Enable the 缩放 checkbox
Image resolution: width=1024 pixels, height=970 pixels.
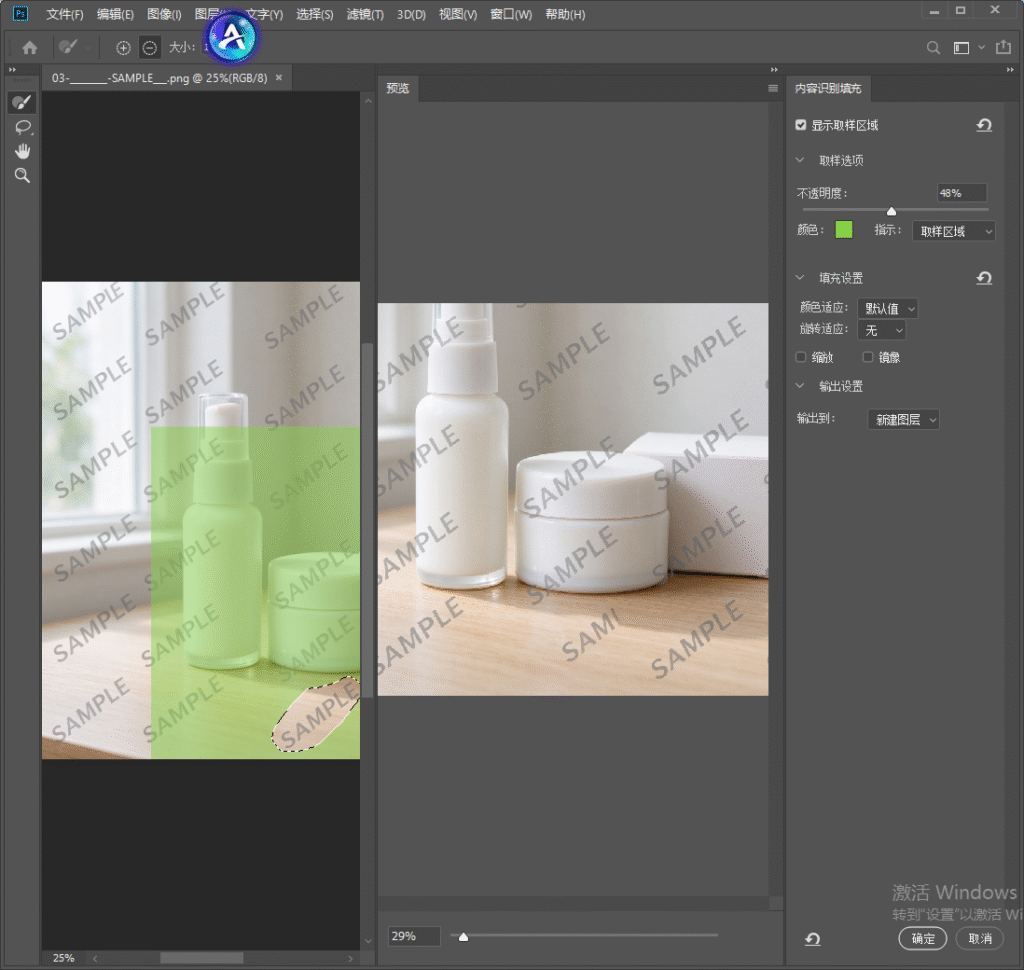801,357
